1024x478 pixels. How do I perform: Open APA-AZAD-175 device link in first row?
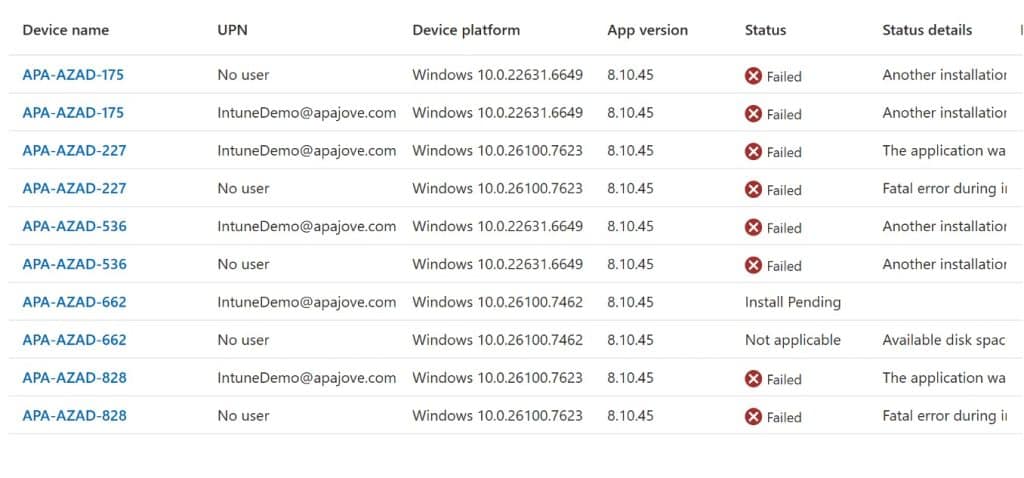[73, 75]
